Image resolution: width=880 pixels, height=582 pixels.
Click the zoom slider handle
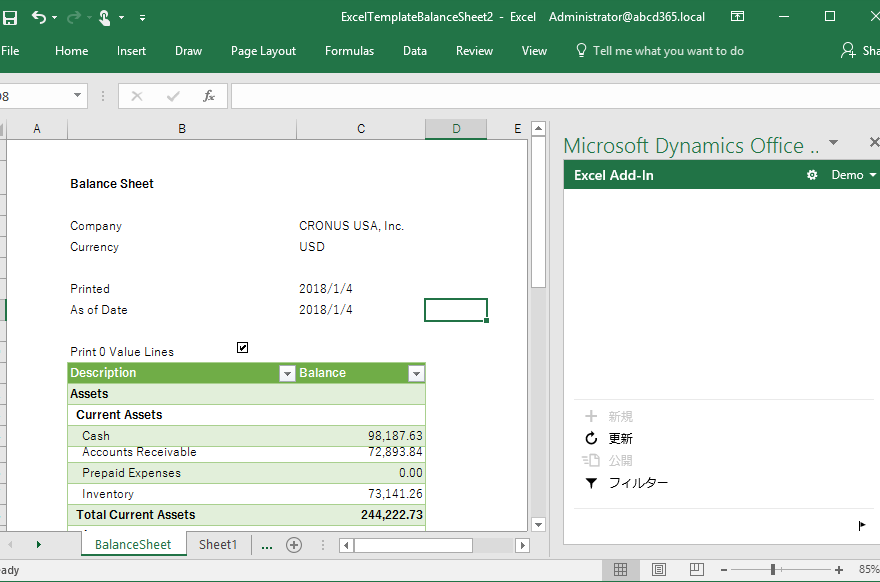tap(773, 570)
